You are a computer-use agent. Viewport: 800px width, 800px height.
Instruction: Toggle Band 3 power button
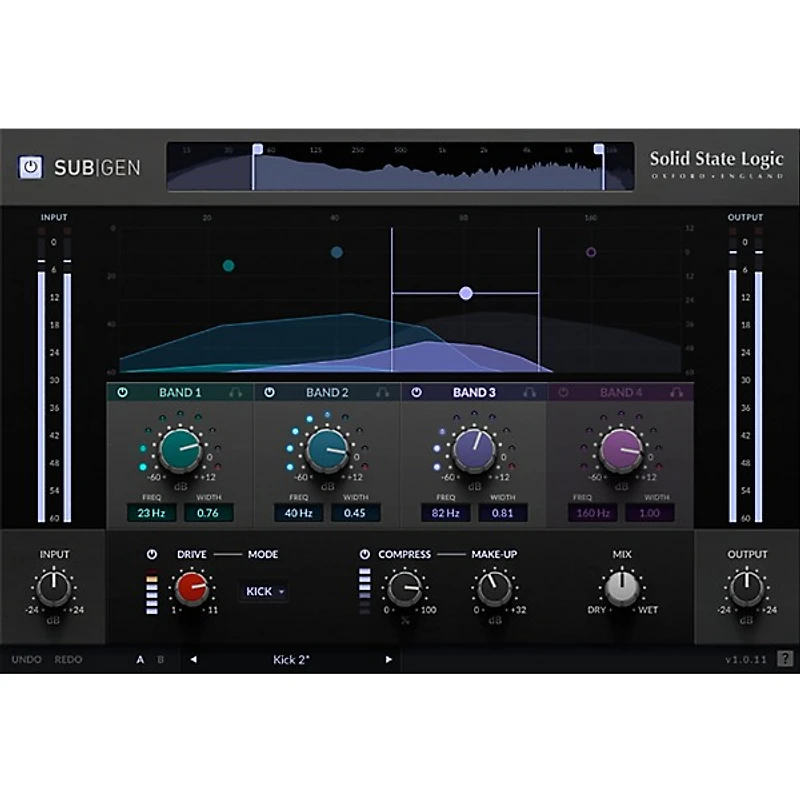click(416, 392)
